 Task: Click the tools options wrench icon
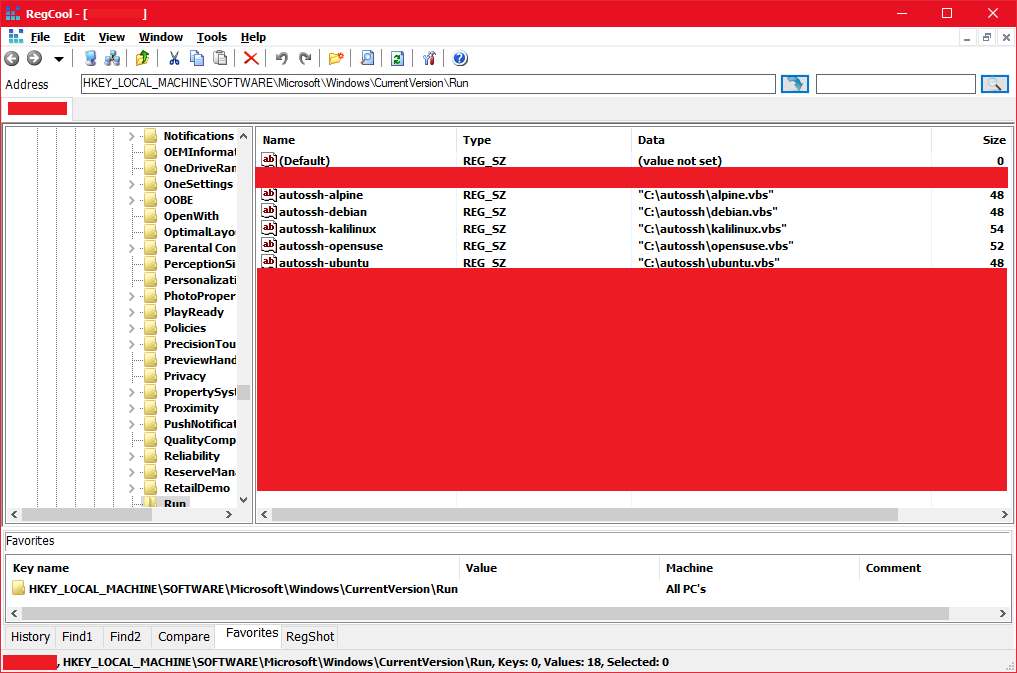click(429, 58)
